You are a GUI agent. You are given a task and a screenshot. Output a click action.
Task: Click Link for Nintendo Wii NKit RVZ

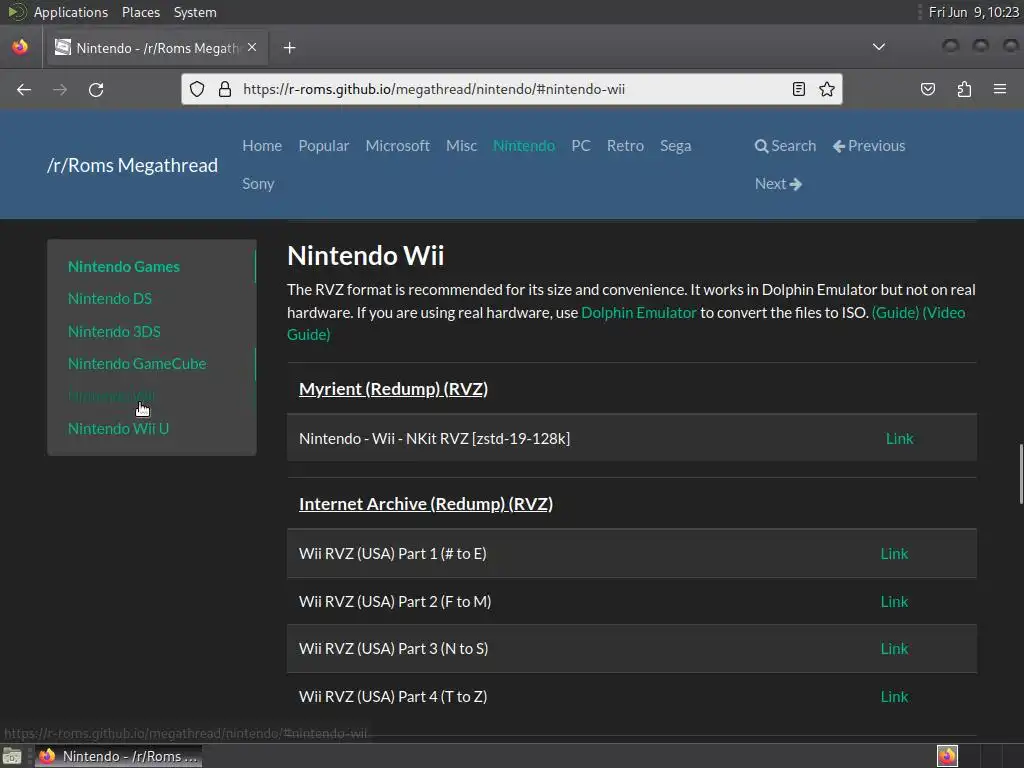click(899, 439)
